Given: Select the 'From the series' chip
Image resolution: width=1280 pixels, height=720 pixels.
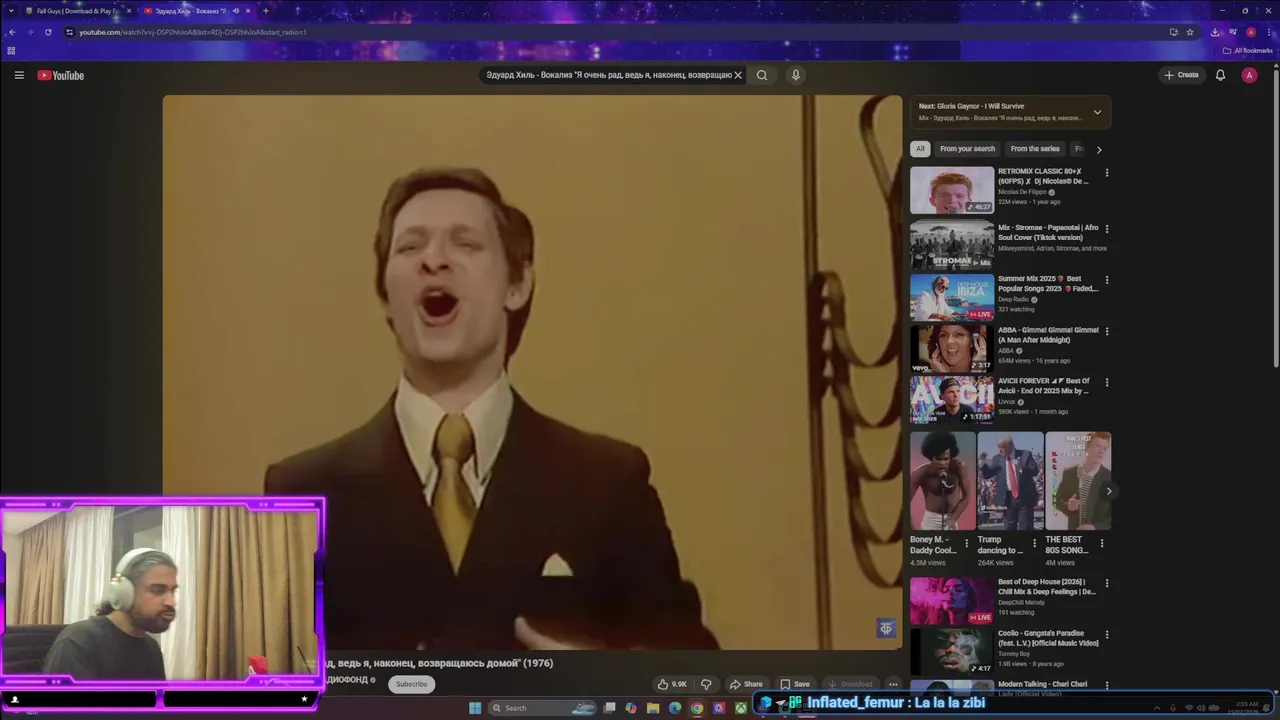Looking at the screenshot, I should (x=1034, y=149).
